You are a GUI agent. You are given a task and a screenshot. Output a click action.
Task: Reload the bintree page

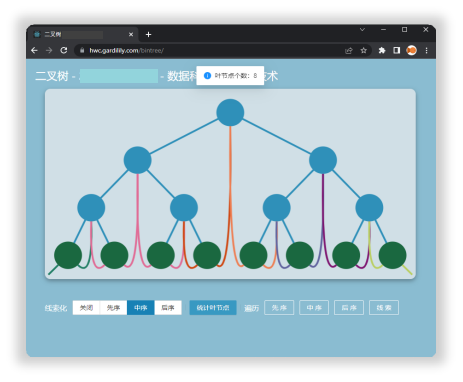tap(64, 50)
